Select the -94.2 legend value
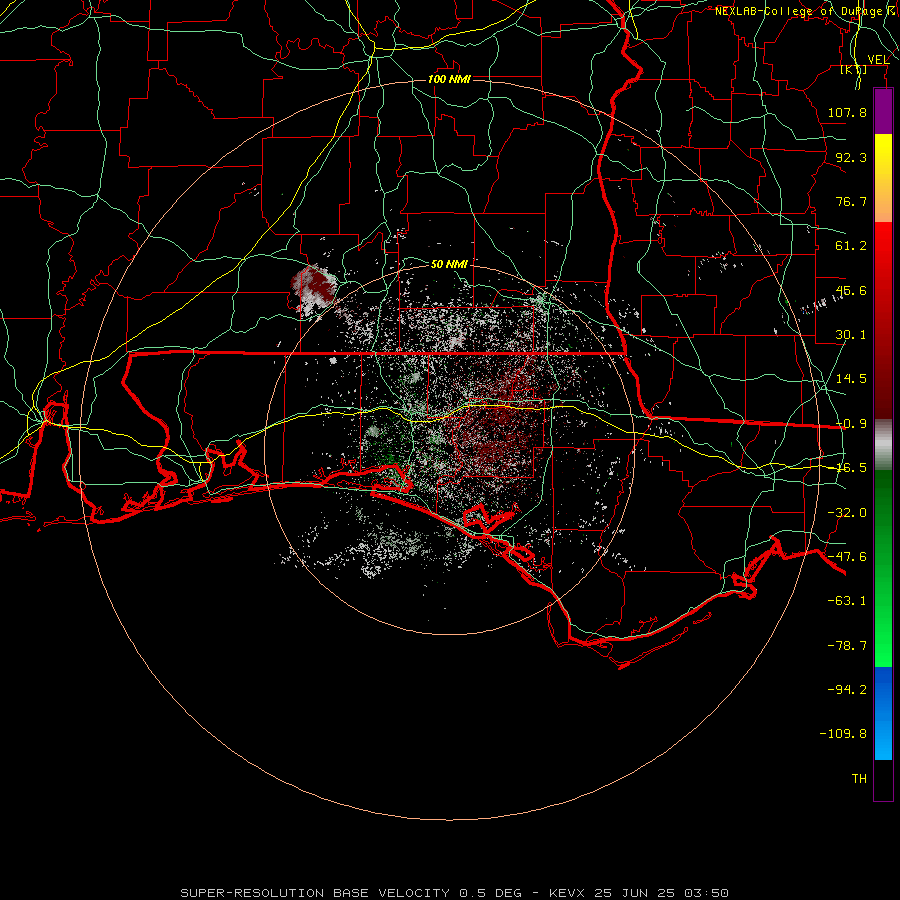This screenshot has width=900, height=900. 847,689
